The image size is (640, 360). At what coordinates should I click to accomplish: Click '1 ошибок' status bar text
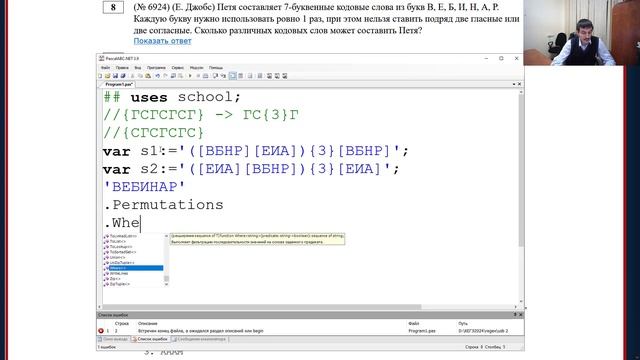click(107, 347)
